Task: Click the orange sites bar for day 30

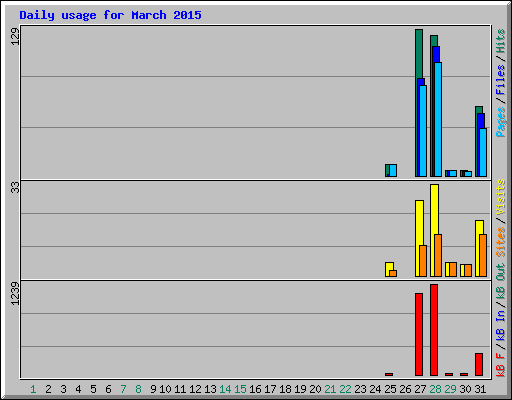Action: click(468, 270)
